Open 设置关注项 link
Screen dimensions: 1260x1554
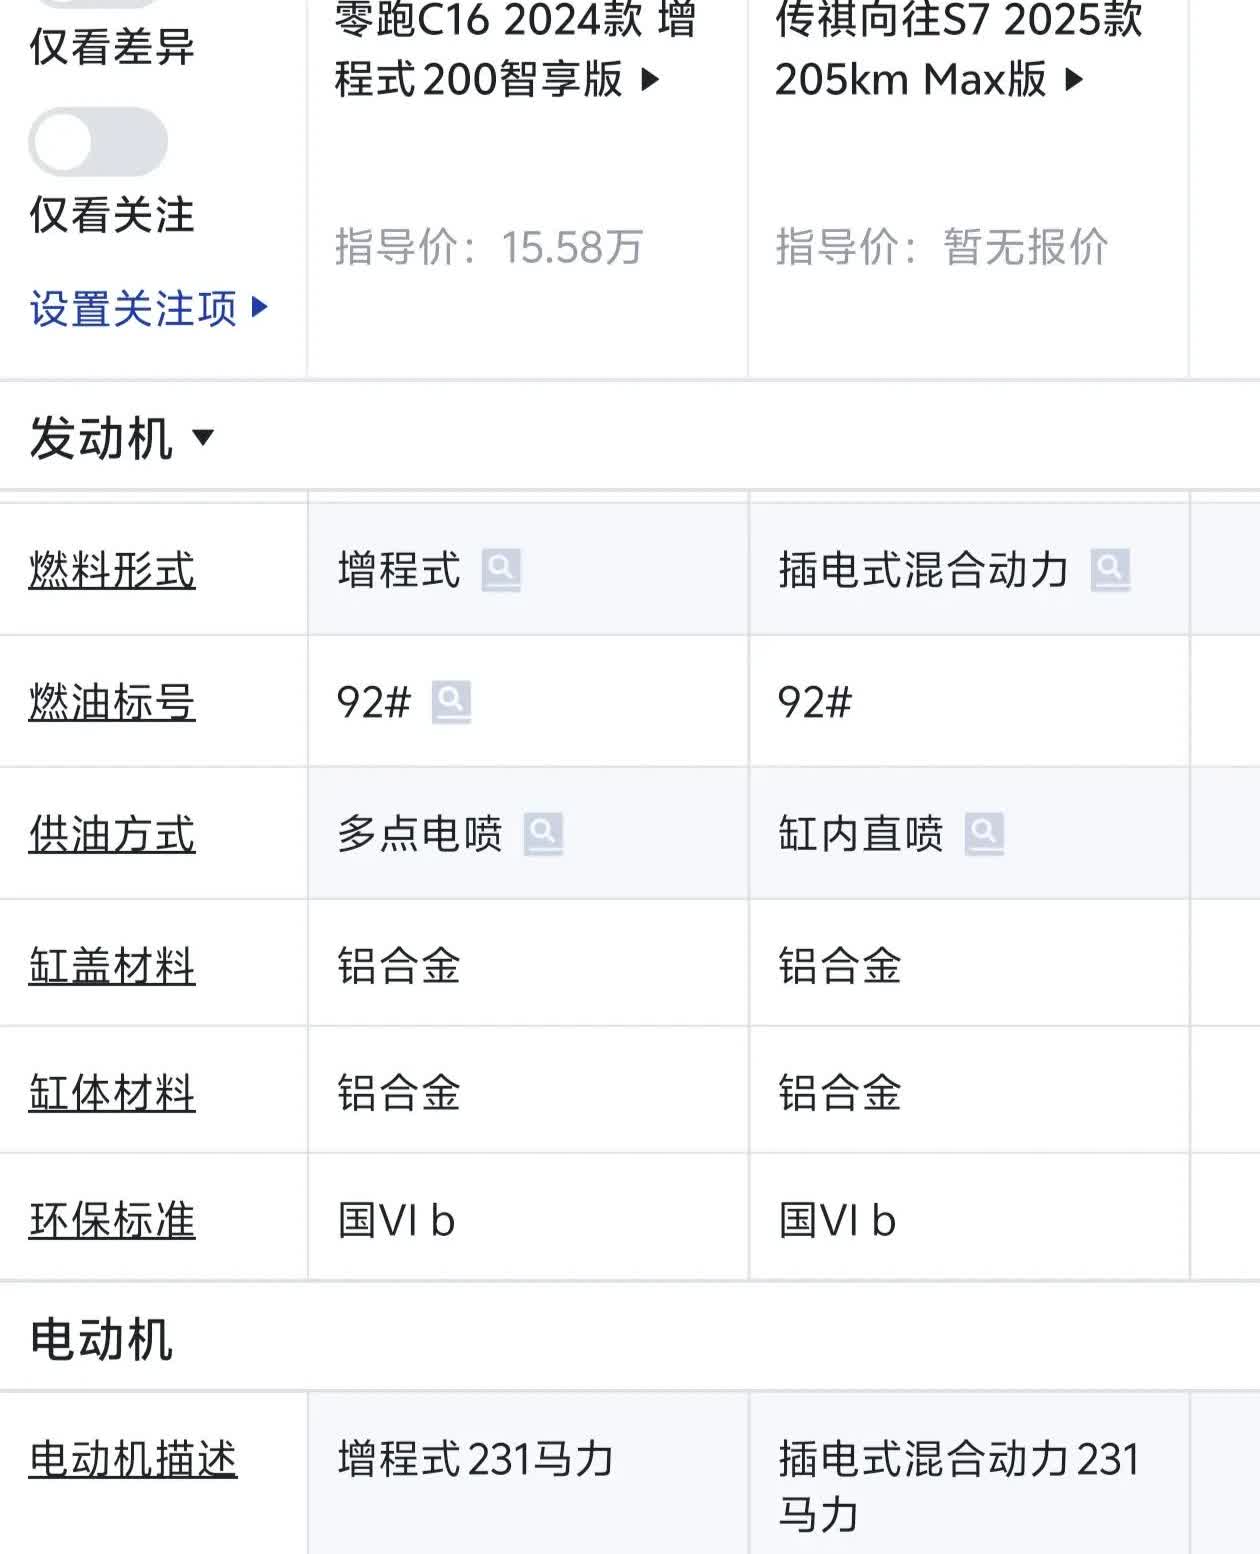148,308
